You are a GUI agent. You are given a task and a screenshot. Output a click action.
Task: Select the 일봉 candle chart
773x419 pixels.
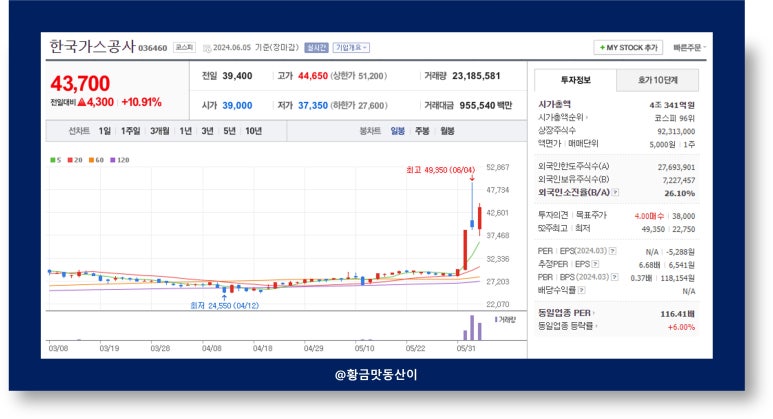coord(397,131)
